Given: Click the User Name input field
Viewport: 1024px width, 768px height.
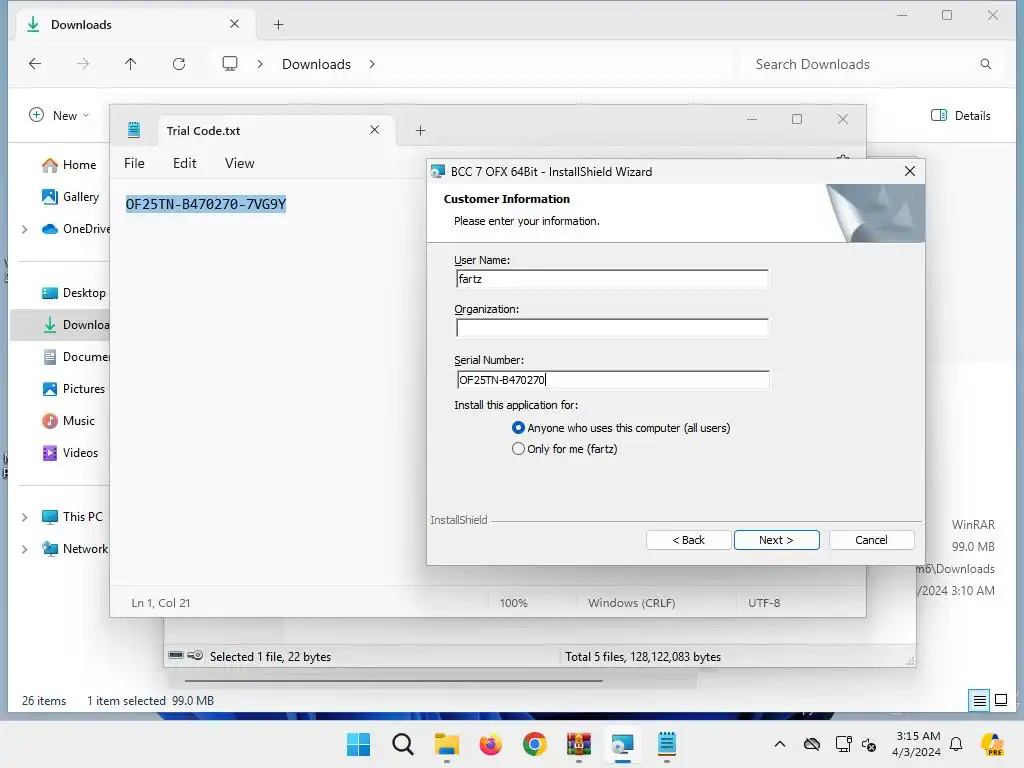Looking at the screenshot, I should (x=612, y=279).
